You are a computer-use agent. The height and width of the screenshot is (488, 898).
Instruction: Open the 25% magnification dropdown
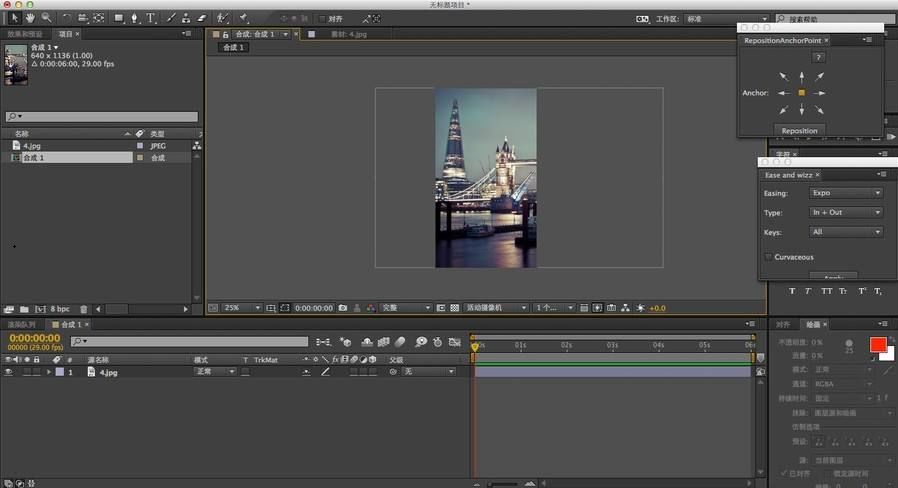(x=242, y=308)
